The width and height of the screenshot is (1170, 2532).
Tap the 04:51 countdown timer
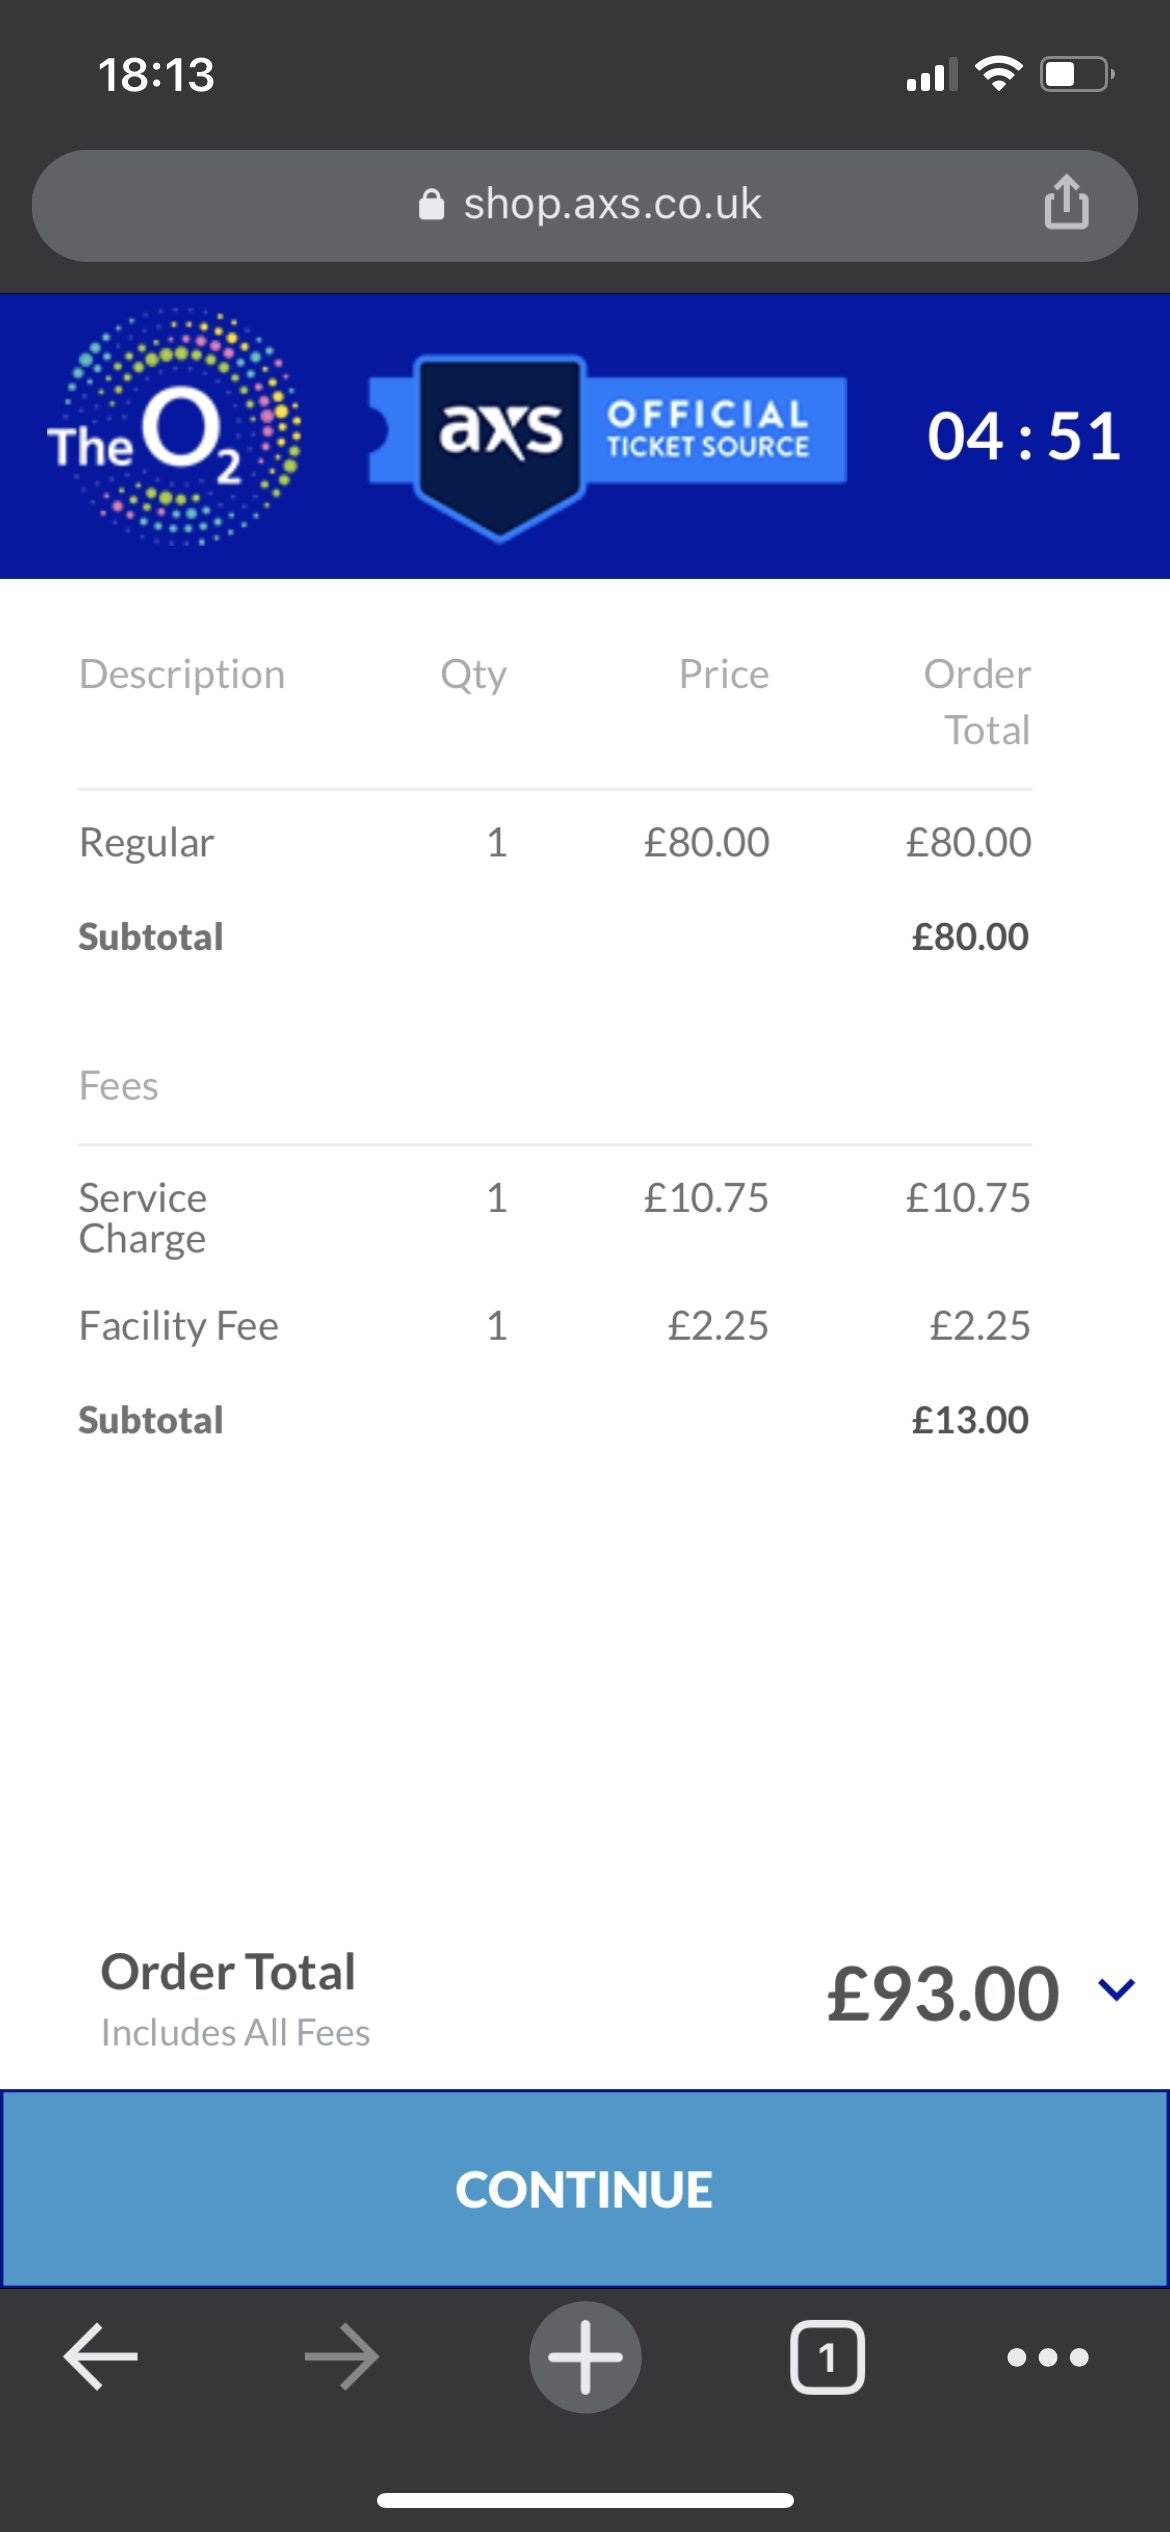point(1023,437)
